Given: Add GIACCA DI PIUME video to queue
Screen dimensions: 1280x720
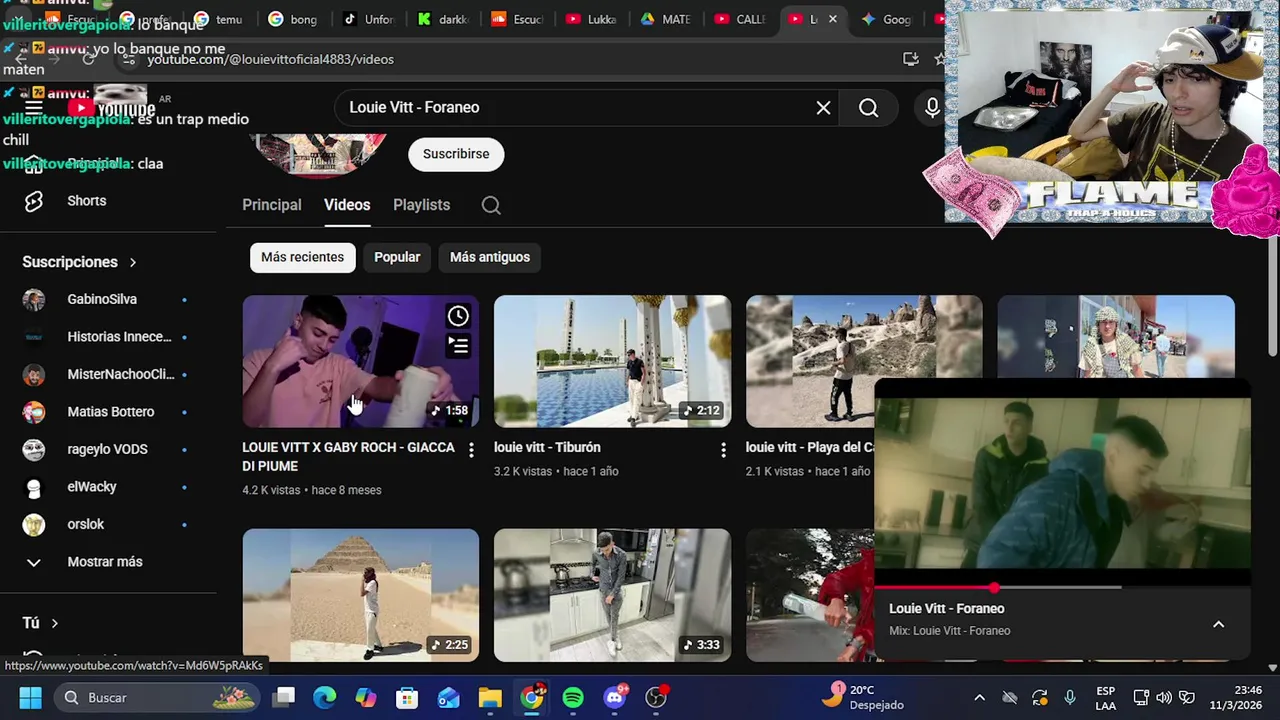Looking at the screenshot, I should pos(458,346).
